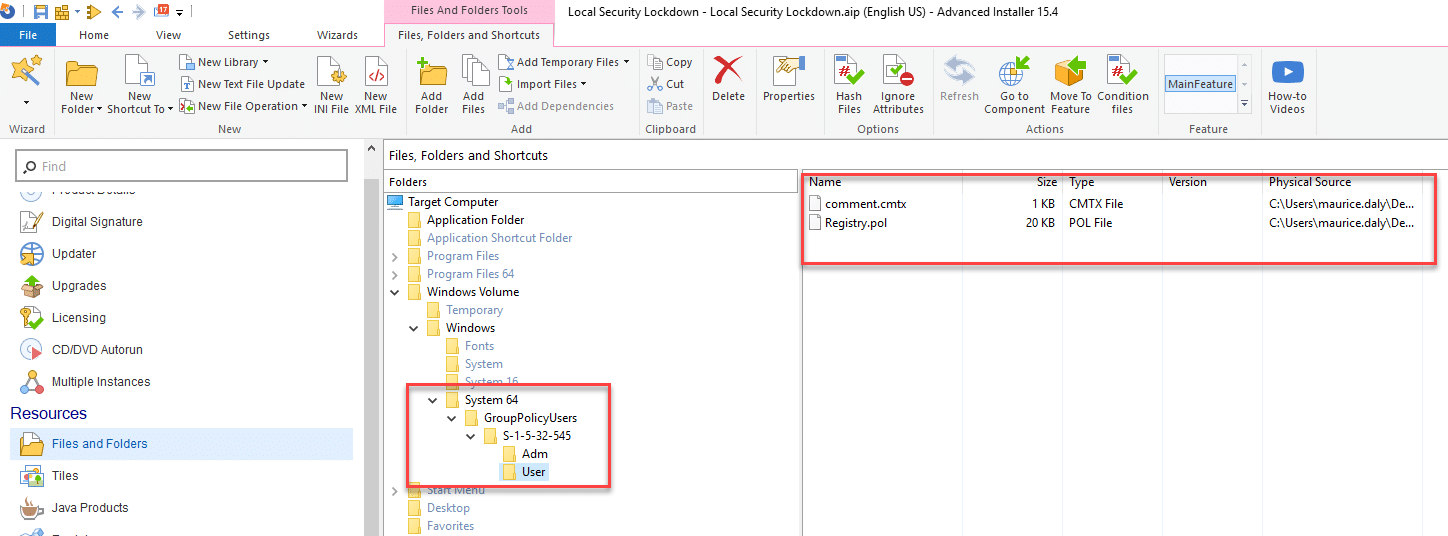Select the Adm folder in tree

click(x=534, y=454)
